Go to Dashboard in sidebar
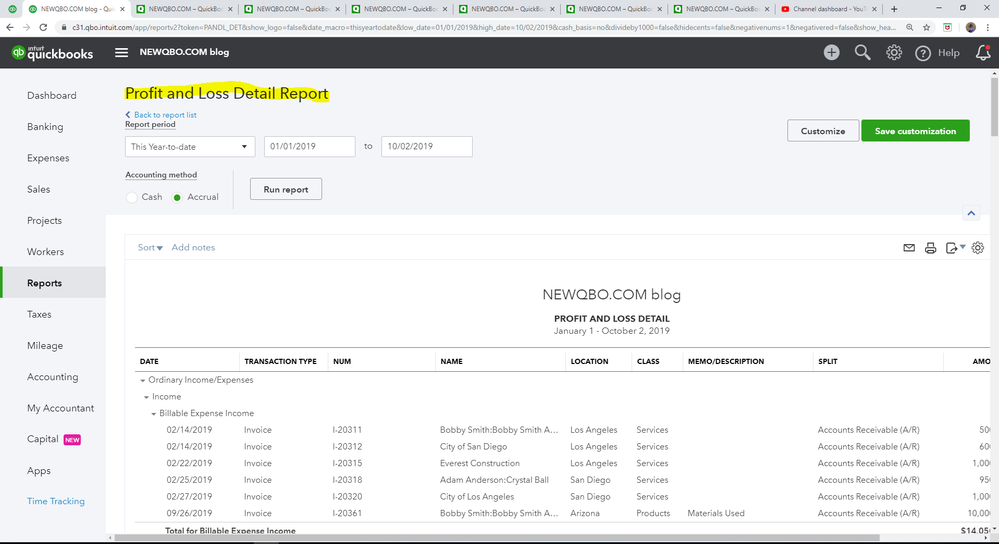The image size is (999, 544). 52,96
